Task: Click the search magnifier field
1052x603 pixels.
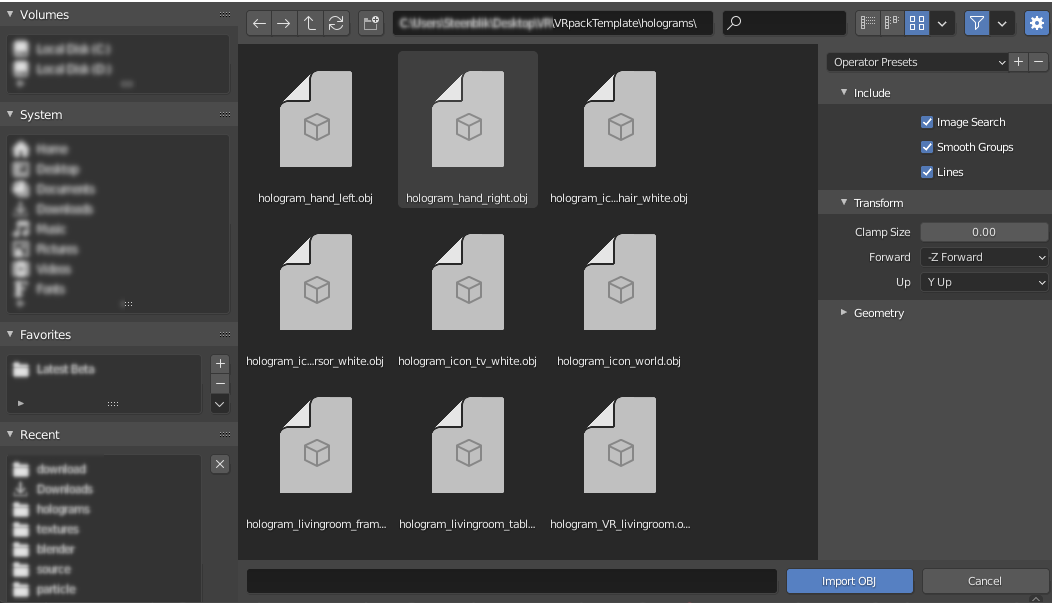Action: tap(784, 23)
